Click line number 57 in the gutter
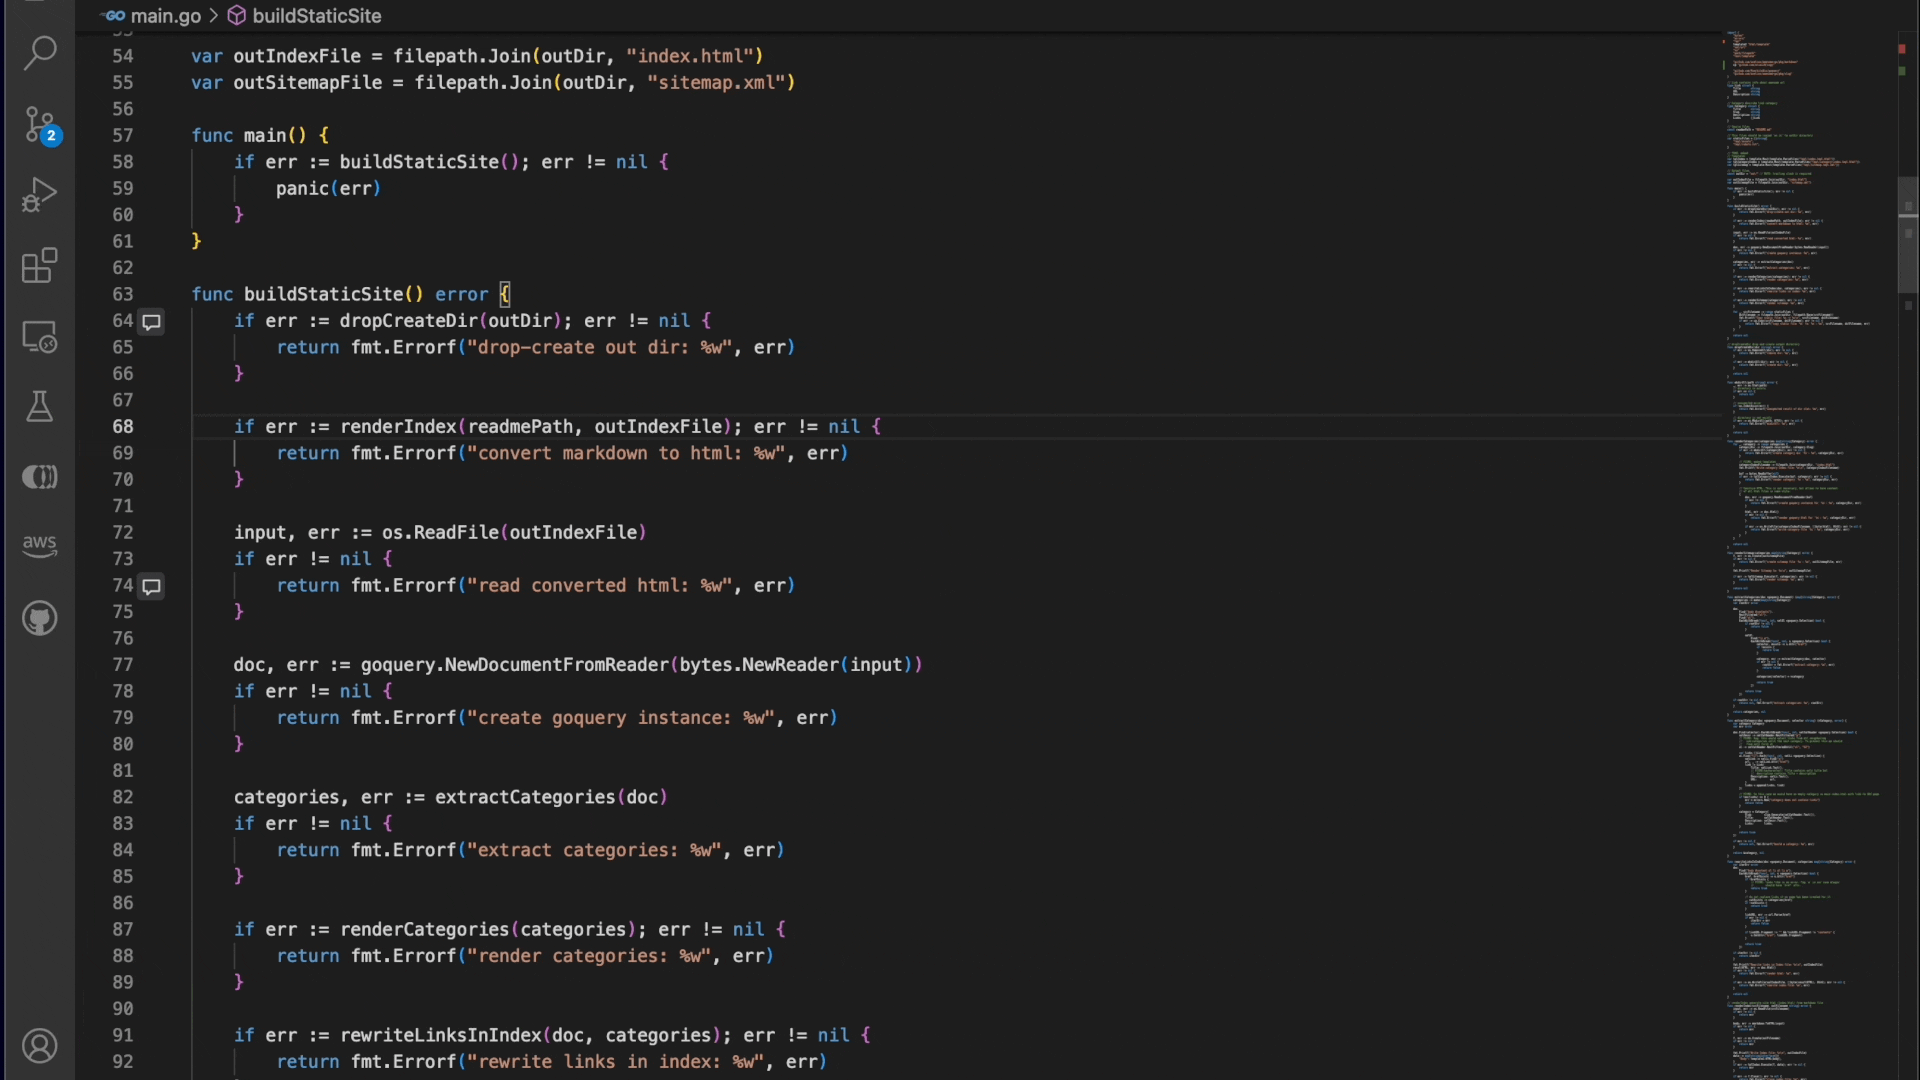Viewport: 1920px width, 1080px height. [123, 136]
